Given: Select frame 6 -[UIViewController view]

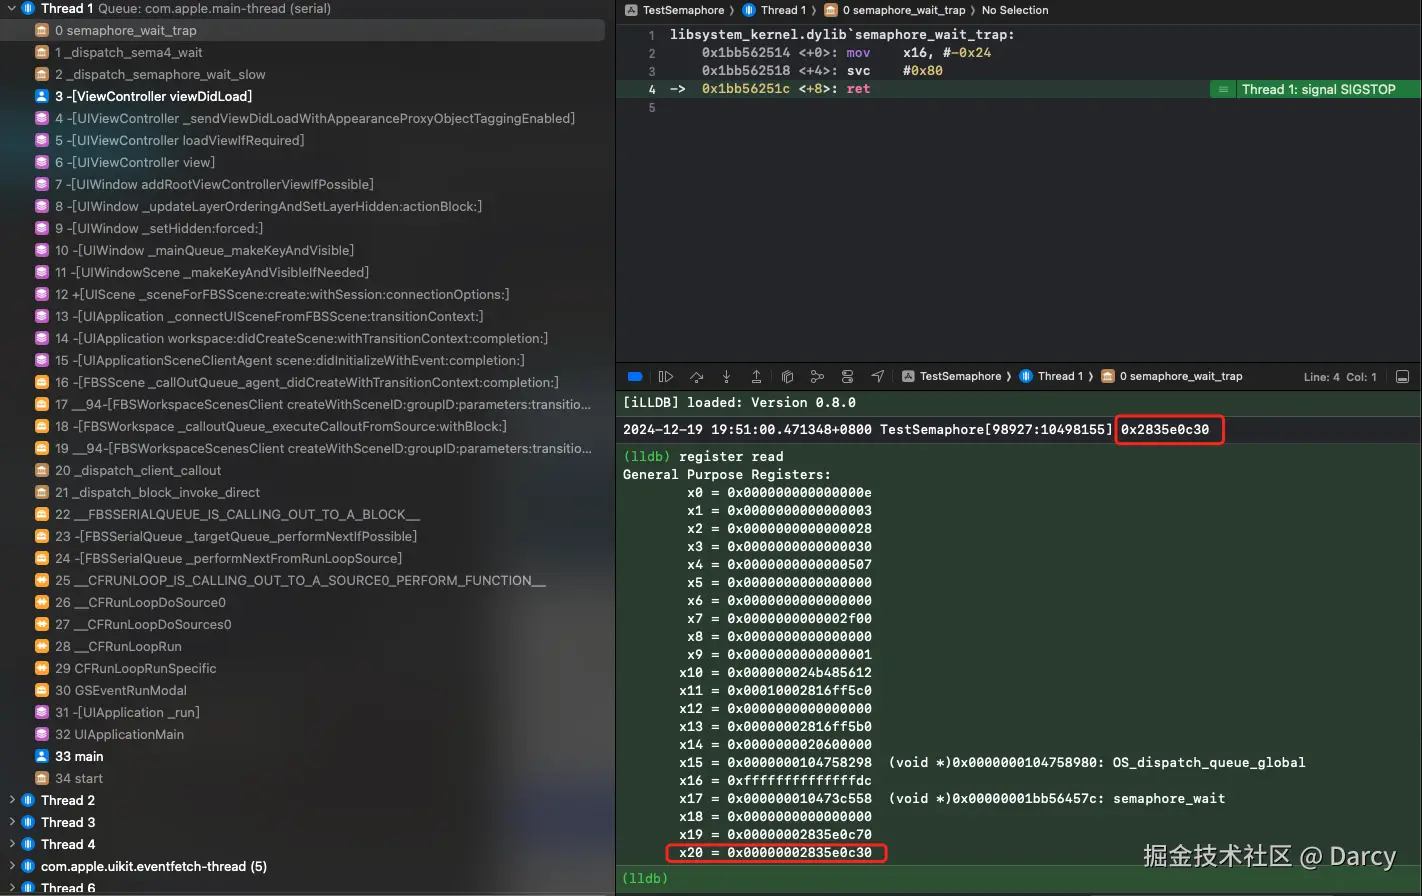Looking at the screenshot, I should pos(304,162).
